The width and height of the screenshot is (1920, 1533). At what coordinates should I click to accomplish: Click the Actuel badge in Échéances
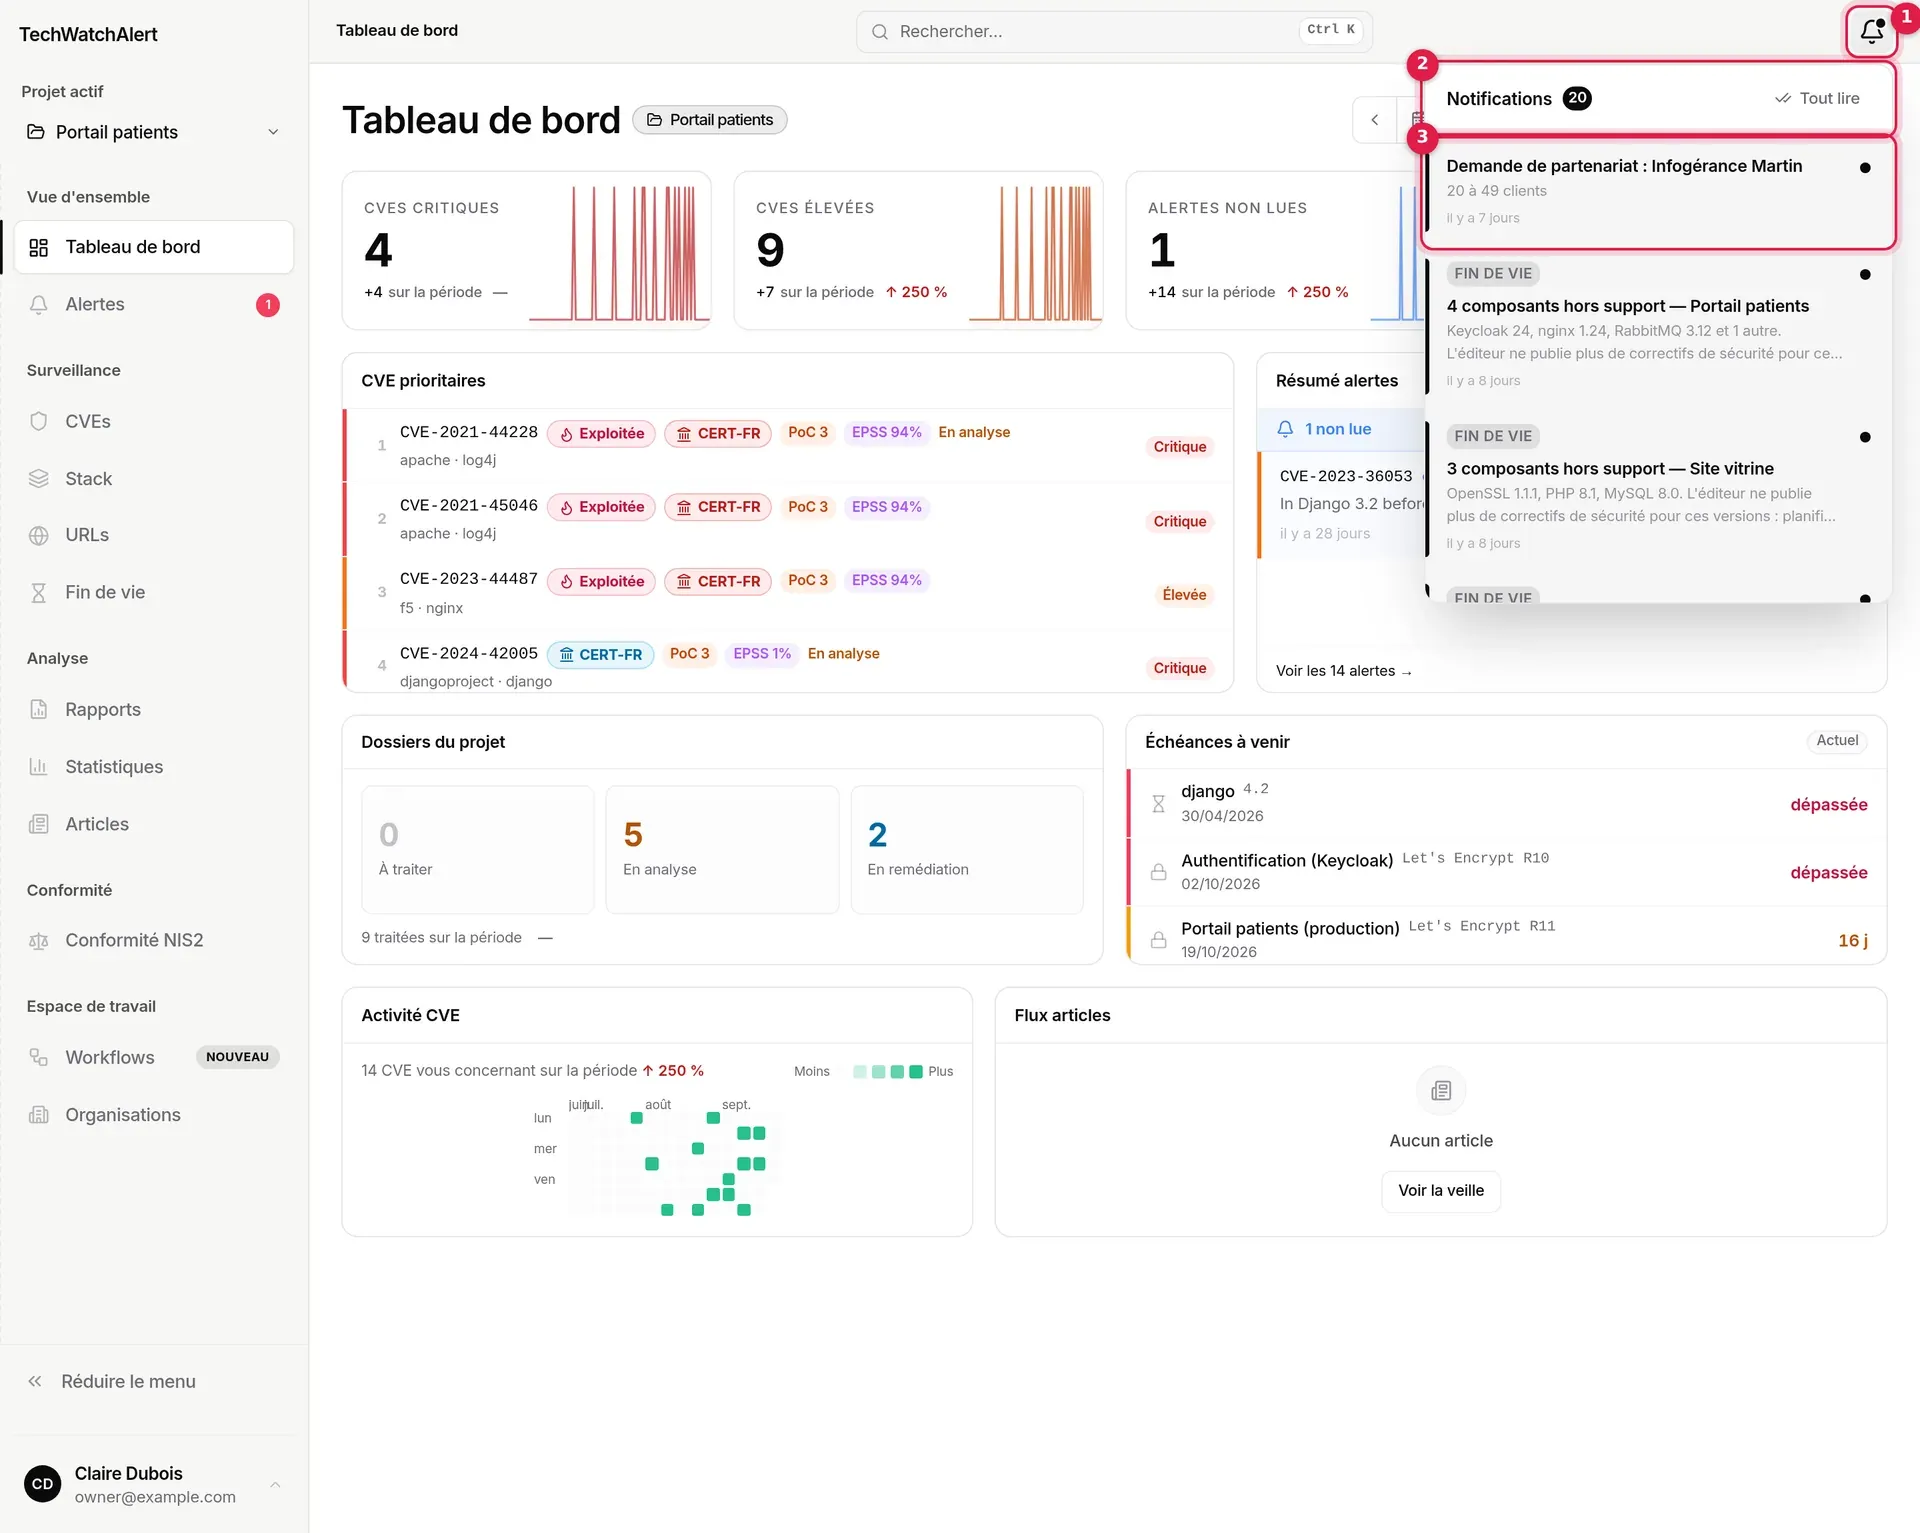pos(1837,740)
